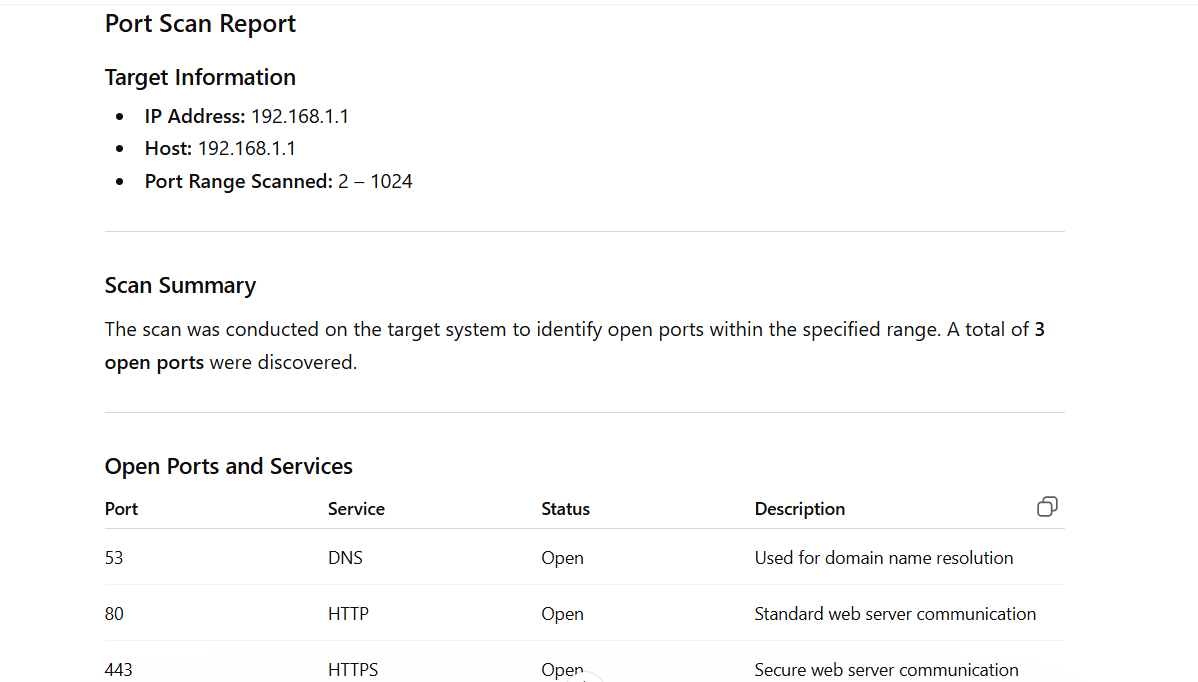Copy the Open Ports table

tap(1047, 507)
